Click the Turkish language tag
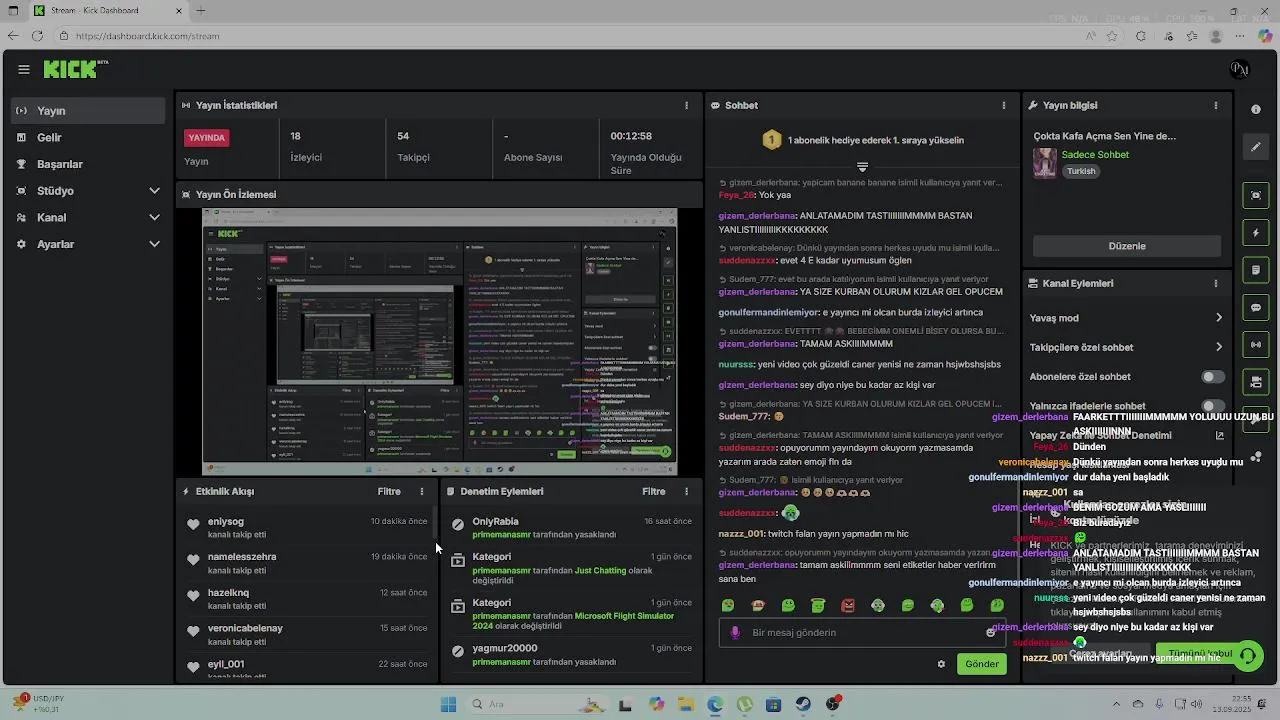1280x720 pixels. click(1081, 171)
